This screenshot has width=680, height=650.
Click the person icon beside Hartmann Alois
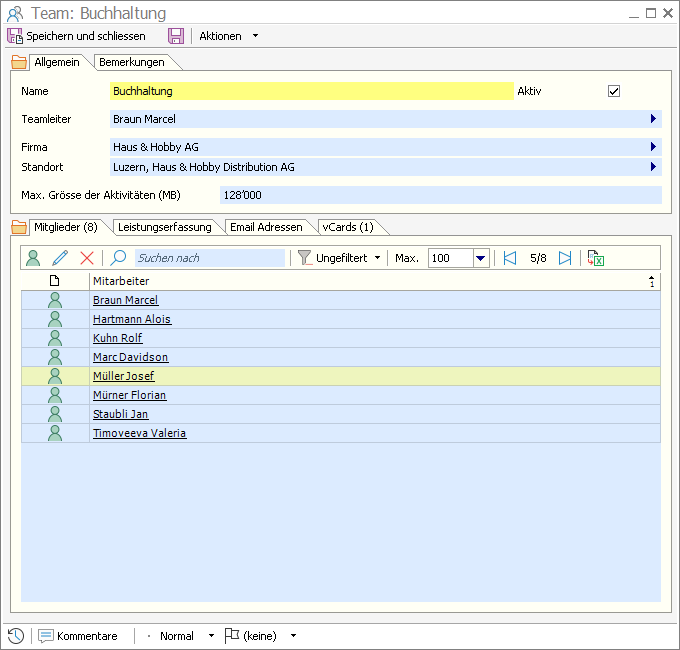pyautogui.click(x=55, y=319)
